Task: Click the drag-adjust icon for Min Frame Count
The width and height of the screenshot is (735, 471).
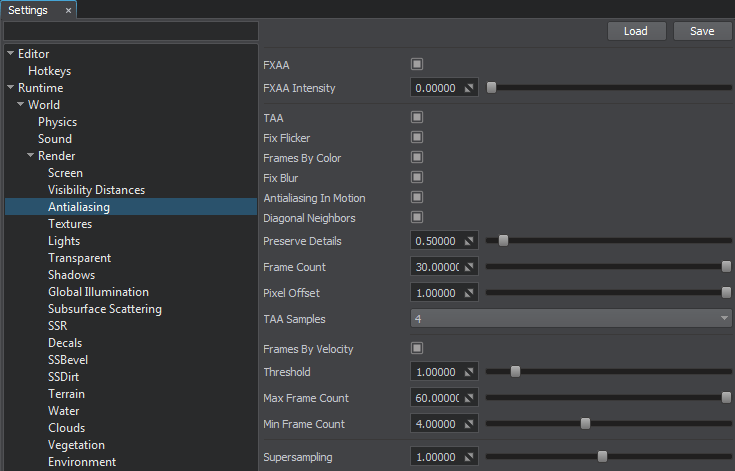Action: click(470, 424)
